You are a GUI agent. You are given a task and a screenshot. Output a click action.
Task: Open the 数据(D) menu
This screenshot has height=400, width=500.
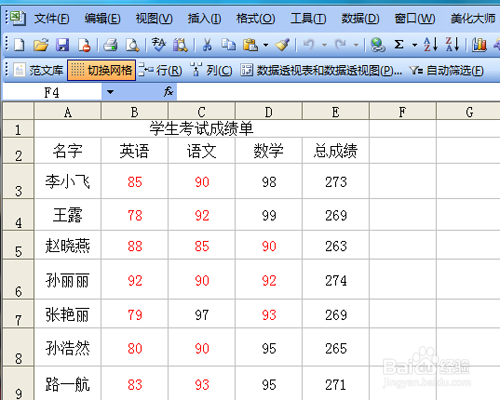[360, 18]
